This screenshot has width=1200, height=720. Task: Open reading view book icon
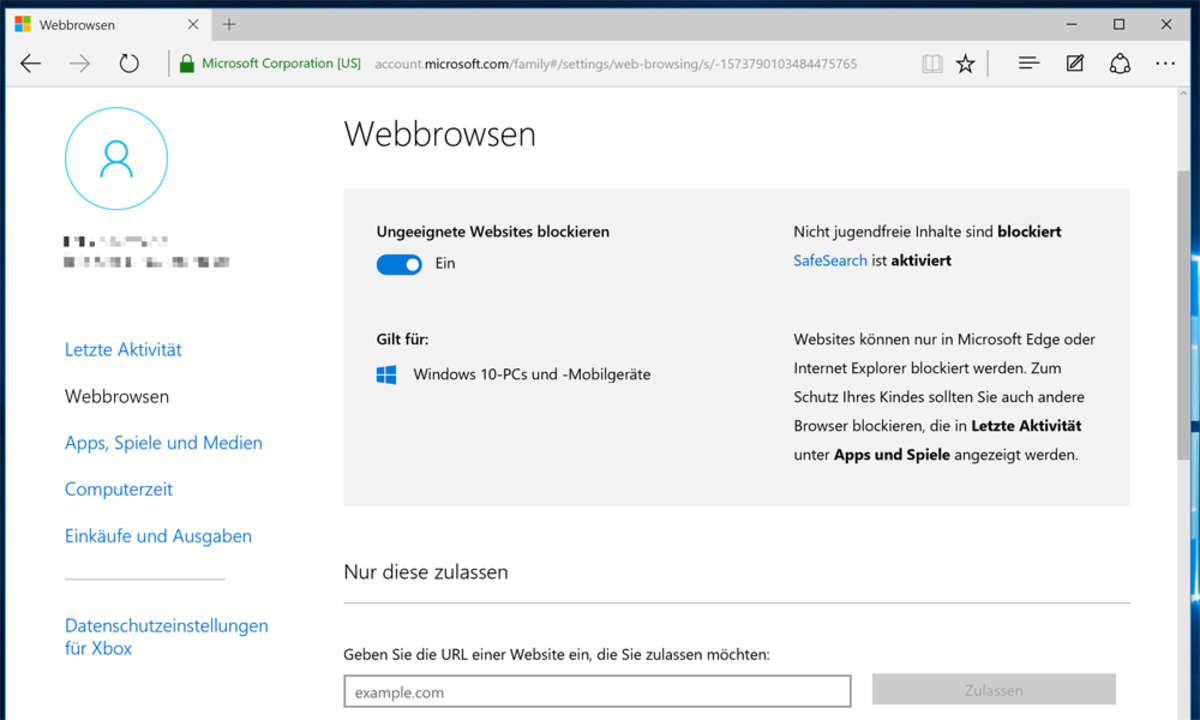point(932,64)
